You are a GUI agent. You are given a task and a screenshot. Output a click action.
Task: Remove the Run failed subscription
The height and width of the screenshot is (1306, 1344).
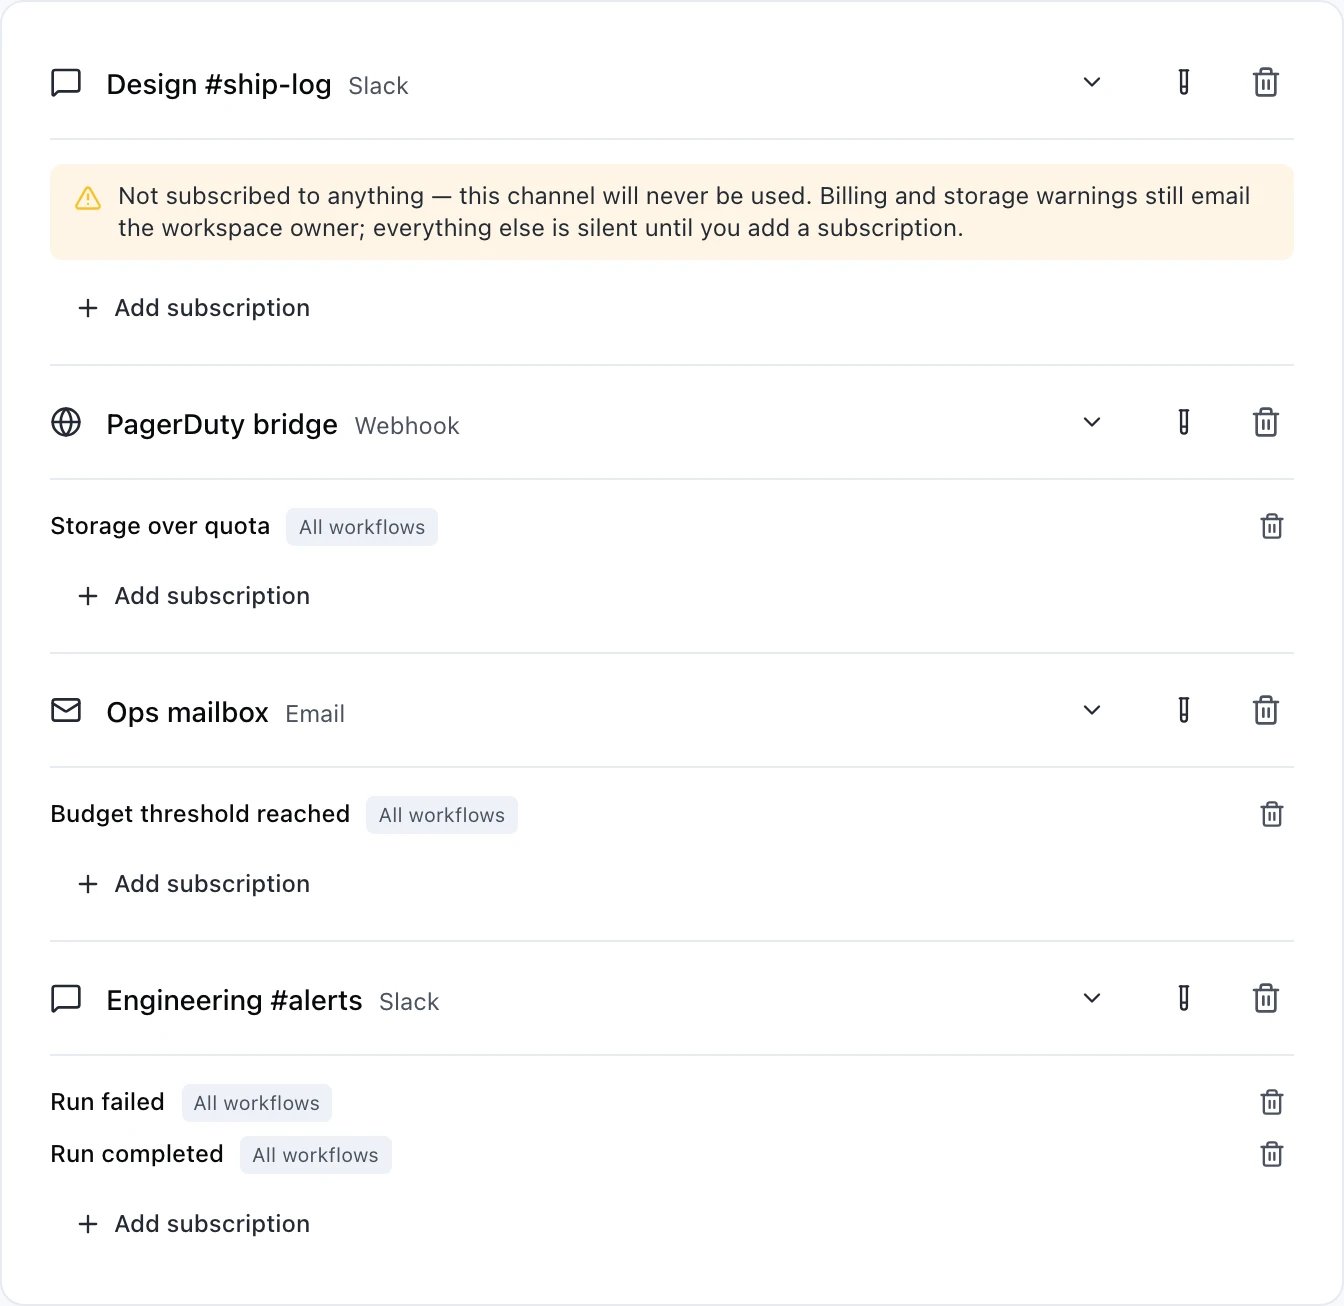tap(1272, 1102)
